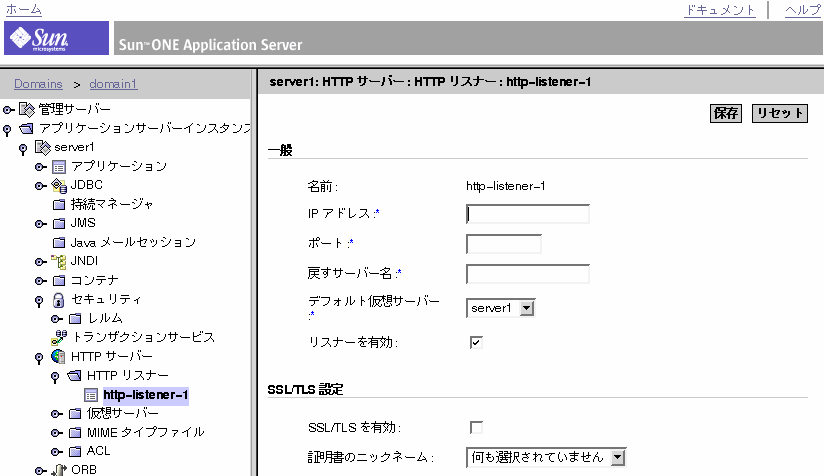Go to the Domains breadcrumb link

(x=38, y=84)
